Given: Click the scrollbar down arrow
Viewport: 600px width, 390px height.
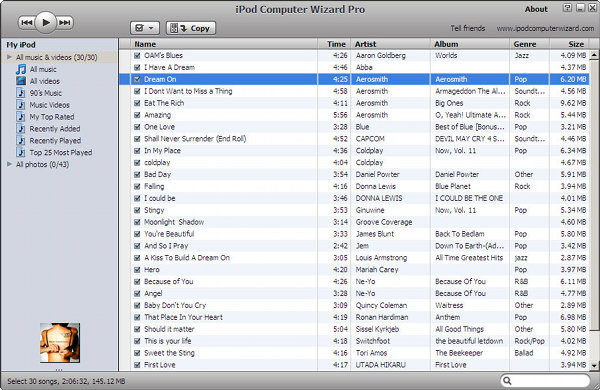Looking at the screenshot, I should click(594, 366).
